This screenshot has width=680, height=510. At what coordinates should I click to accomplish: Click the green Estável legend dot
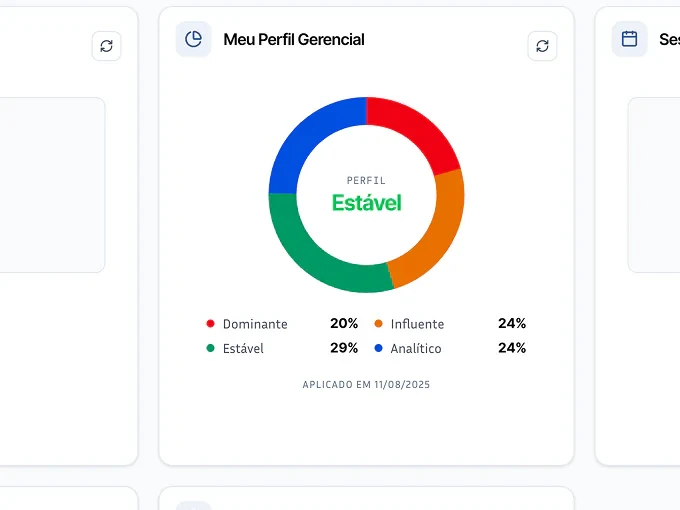coord(210,348)
